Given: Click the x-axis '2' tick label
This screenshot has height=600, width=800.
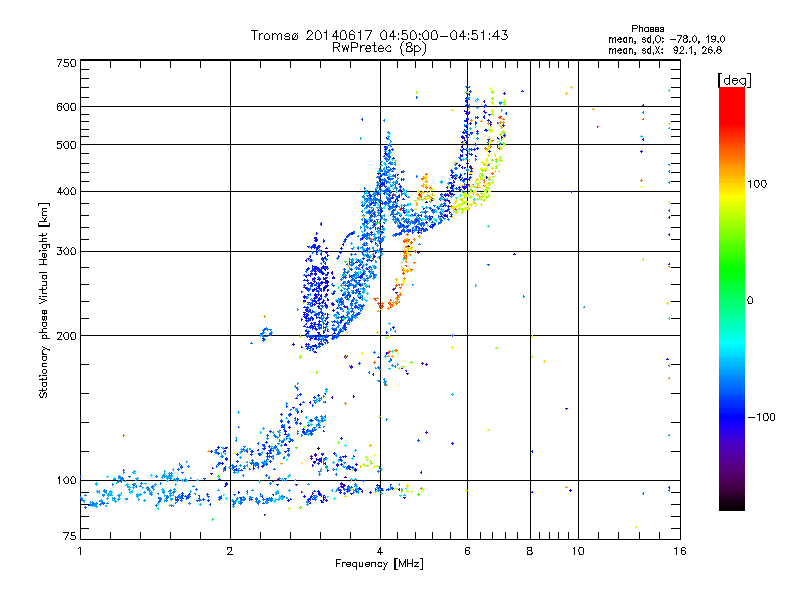Looking at the screenshot, I should tap(230, 551).
